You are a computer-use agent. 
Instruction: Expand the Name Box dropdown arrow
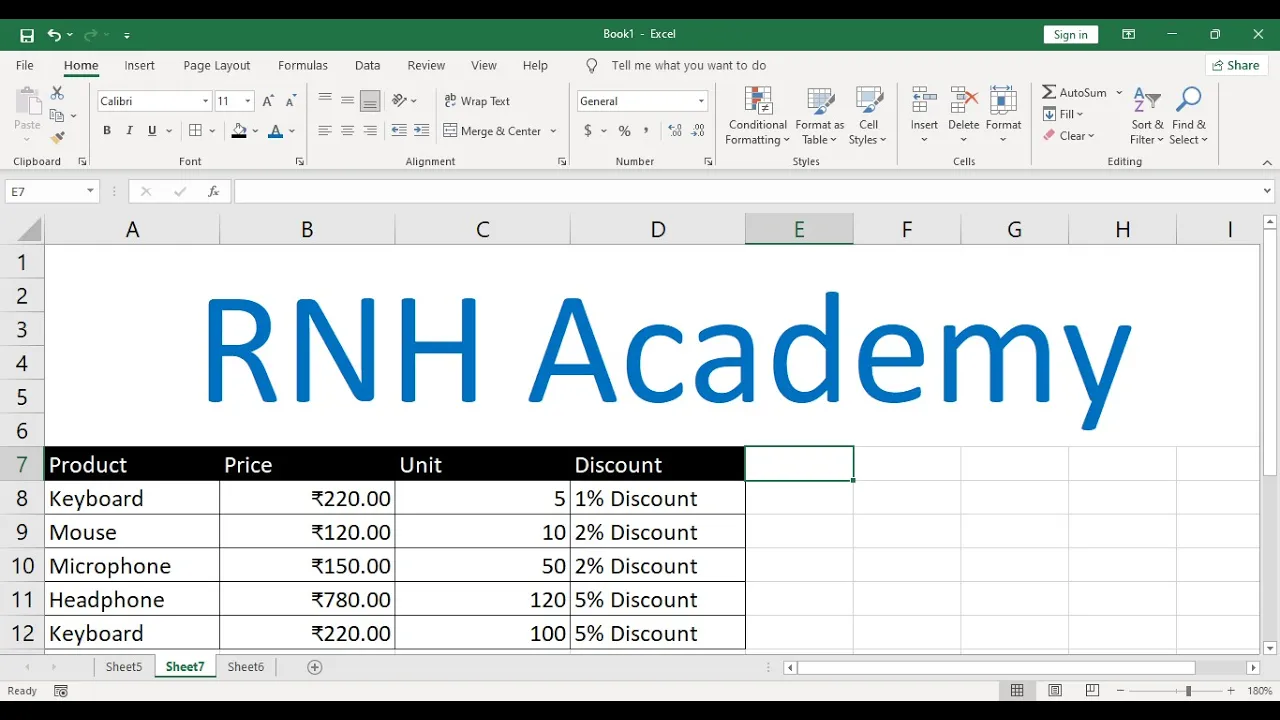[x=90, y=191]
